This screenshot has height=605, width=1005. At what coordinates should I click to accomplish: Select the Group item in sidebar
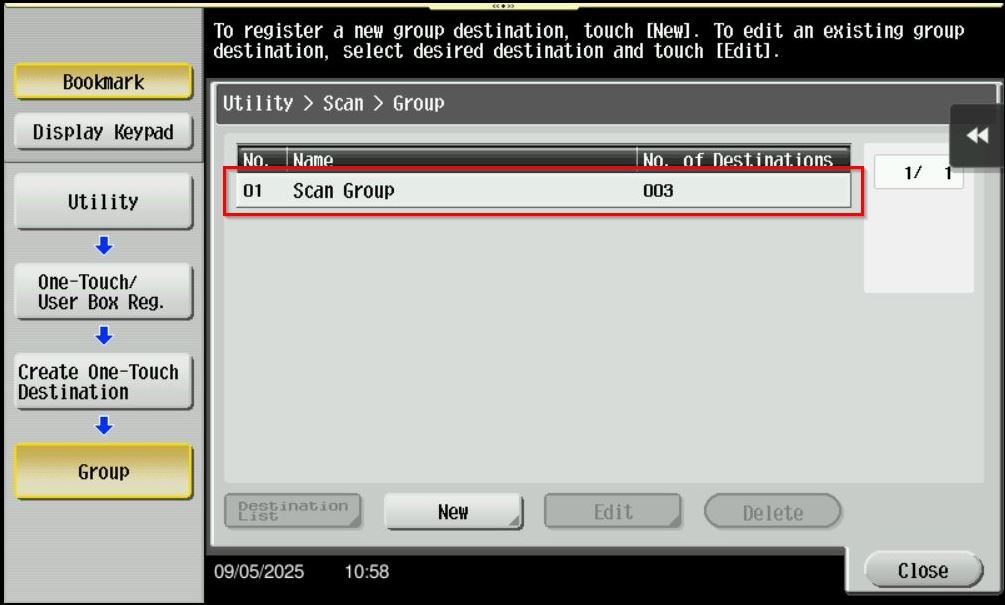point(103,471)
